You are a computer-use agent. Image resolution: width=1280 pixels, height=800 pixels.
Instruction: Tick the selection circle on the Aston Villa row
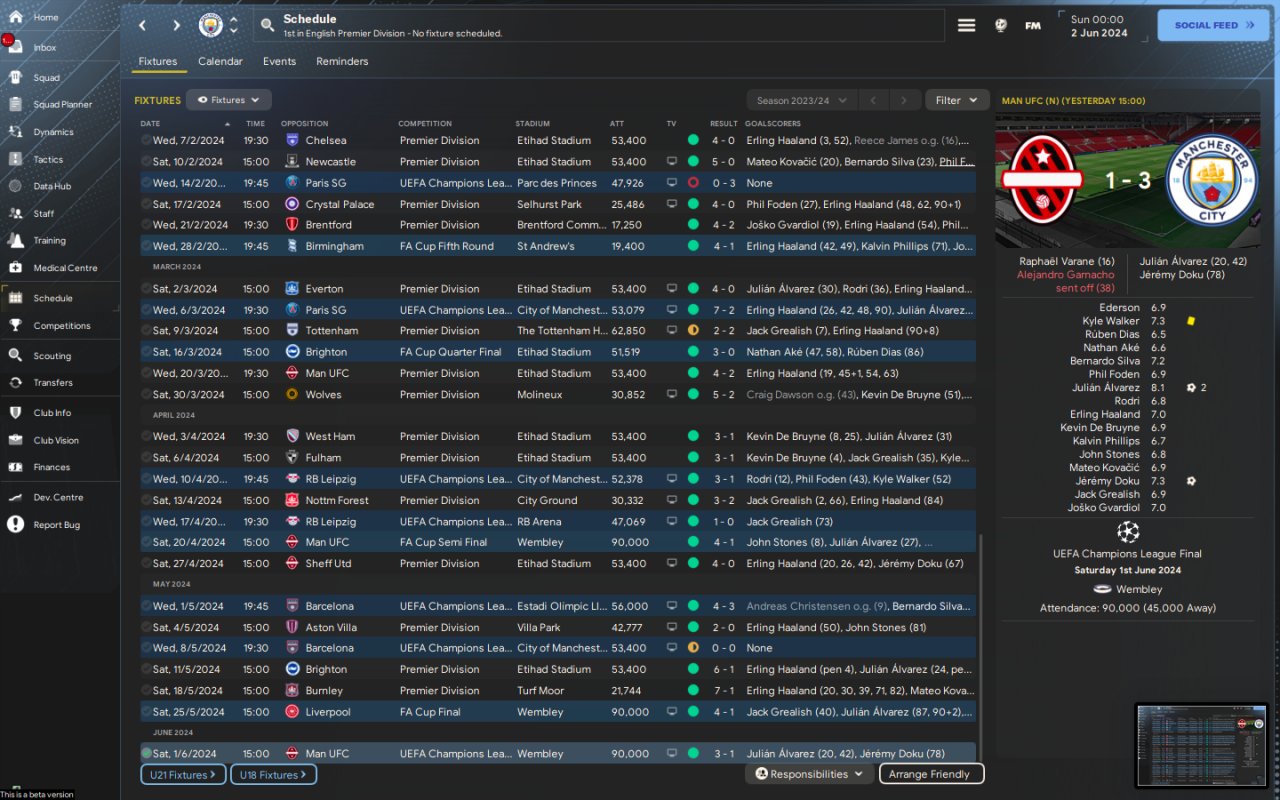(x=146, y=627)
